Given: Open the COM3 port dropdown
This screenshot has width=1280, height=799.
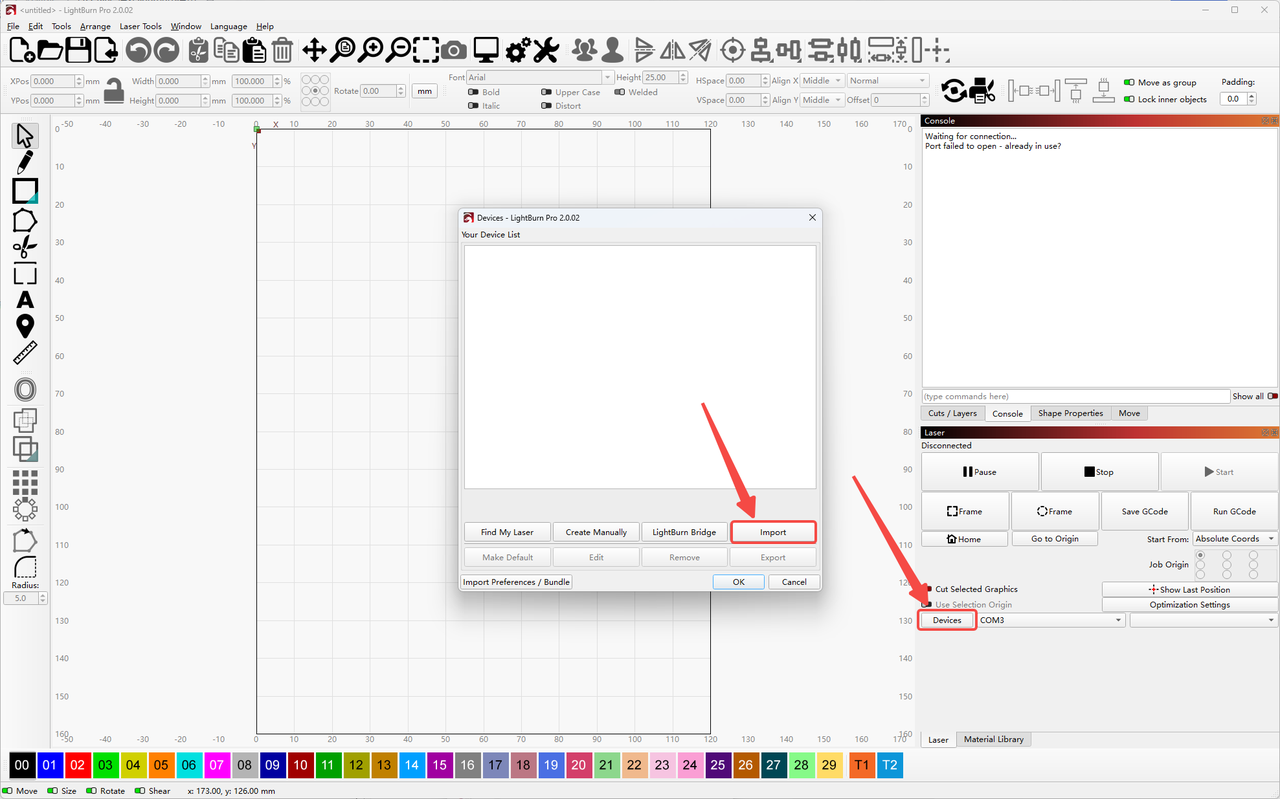Looking at the screenshot, I should tap(1051, 620).
